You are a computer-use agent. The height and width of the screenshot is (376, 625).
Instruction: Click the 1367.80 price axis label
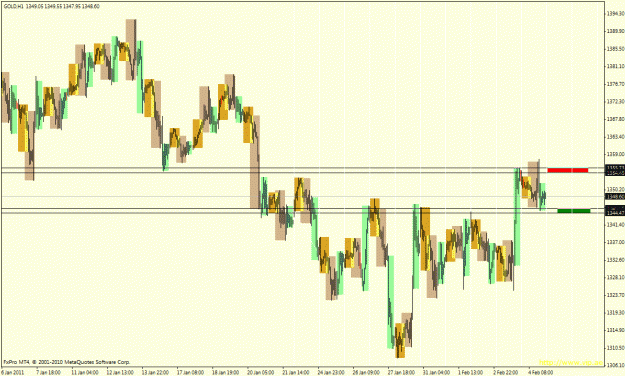coord(616,119)
